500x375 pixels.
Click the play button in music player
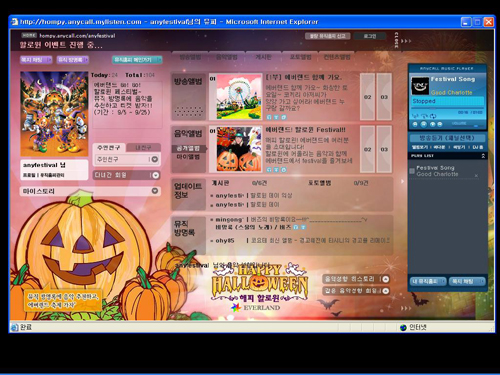423,124
